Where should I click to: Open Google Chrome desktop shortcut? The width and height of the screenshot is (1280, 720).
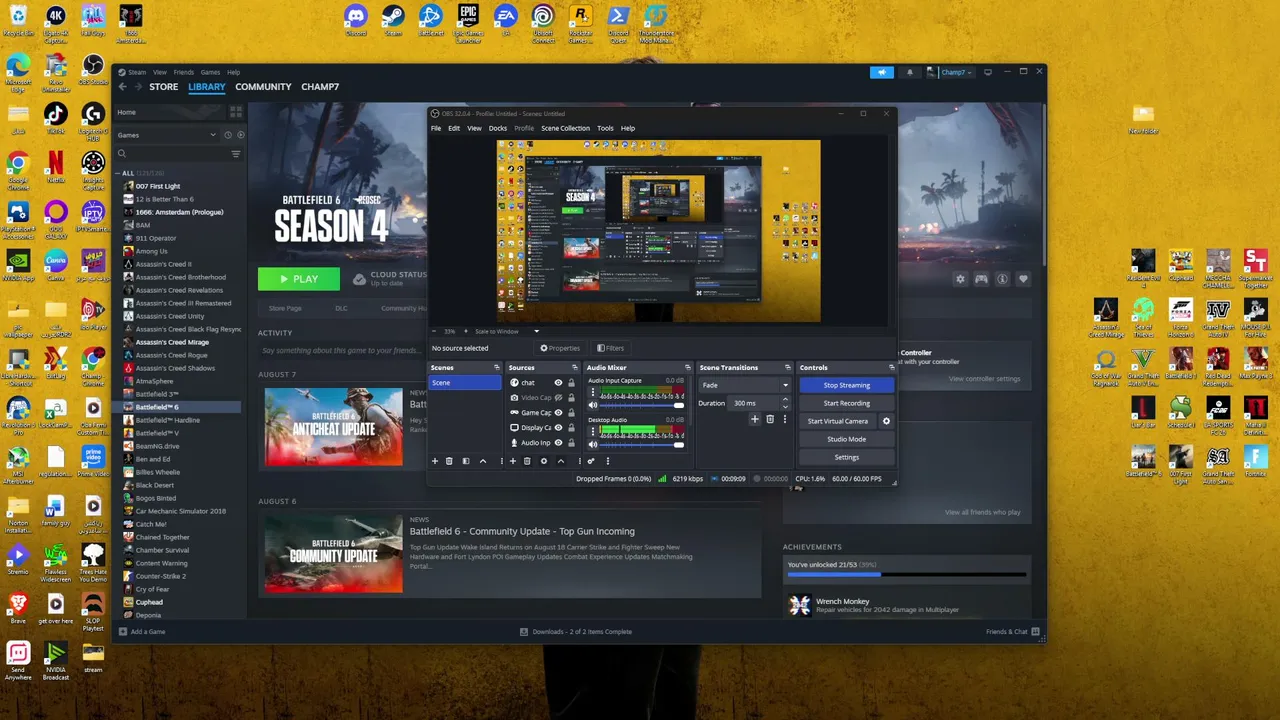[x=18, y=168]
